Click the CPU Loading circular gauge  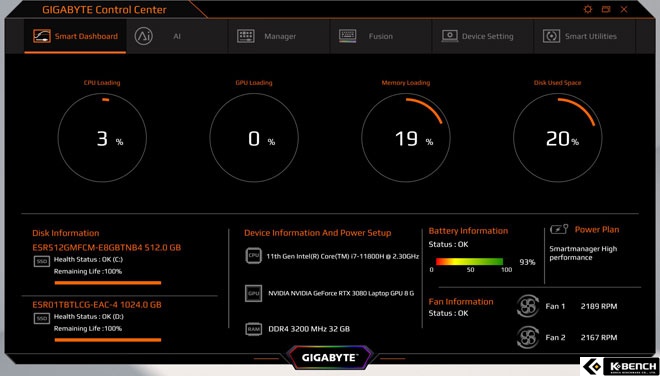pyautogui.click(x=102, y=138)
